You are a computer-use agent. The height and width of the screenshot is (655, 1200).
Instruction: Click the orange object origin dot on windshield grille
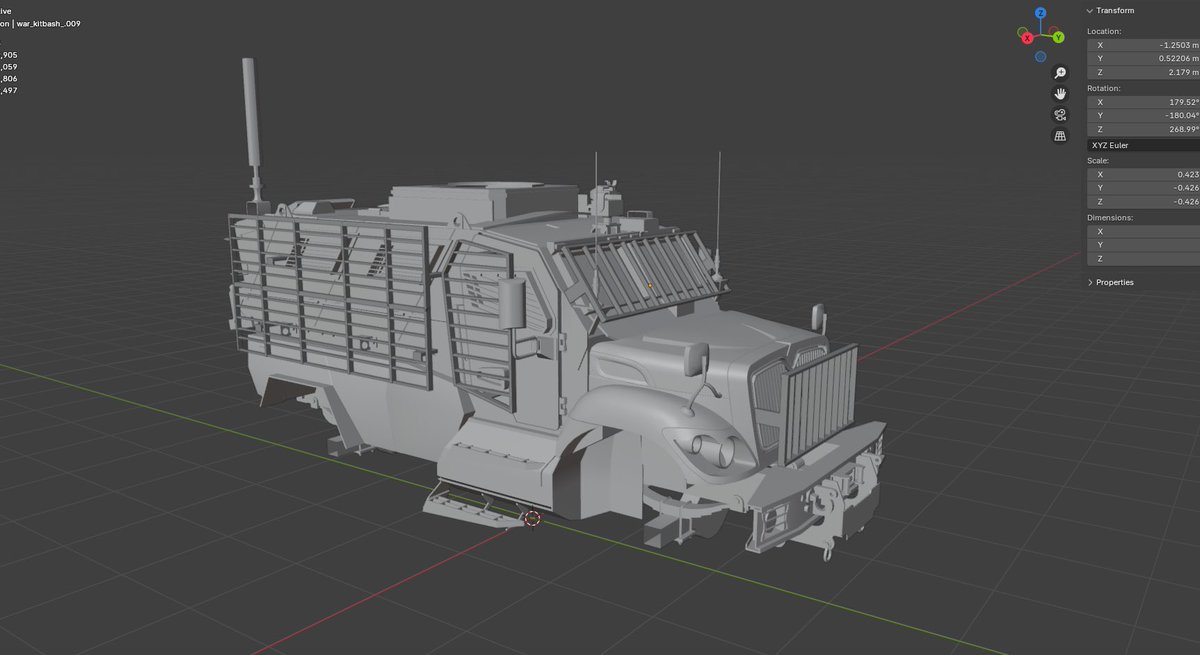point(649,285)
